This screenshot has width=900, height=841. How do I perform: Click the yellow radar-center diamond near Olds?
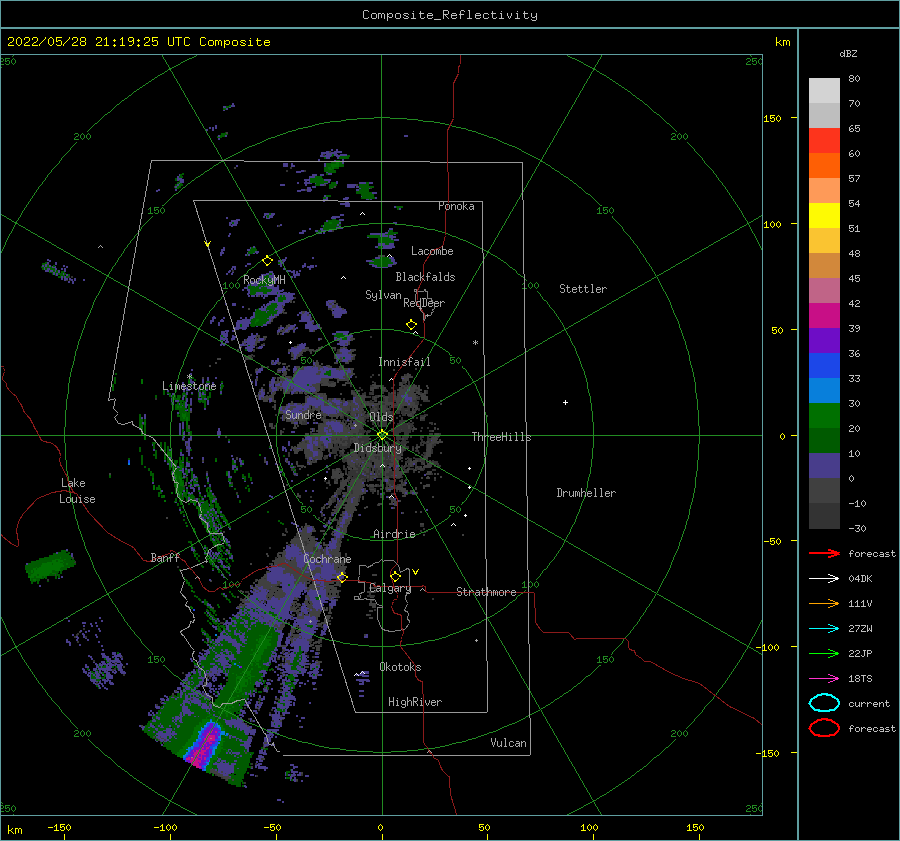(382, 435)
